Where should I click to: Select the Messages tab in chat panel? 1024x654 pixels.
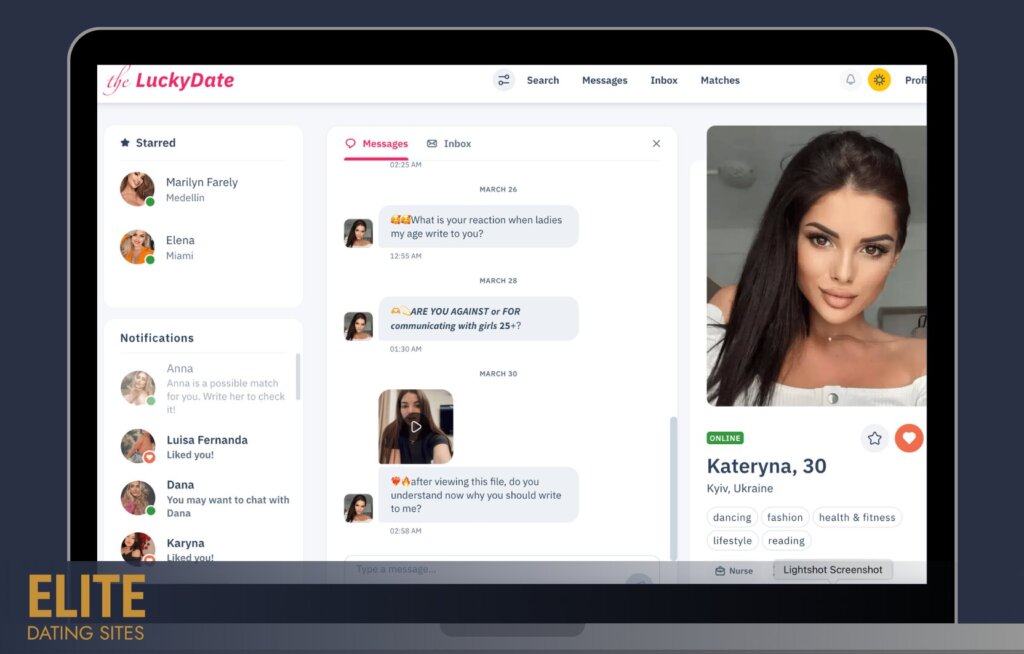pos(376,144)
